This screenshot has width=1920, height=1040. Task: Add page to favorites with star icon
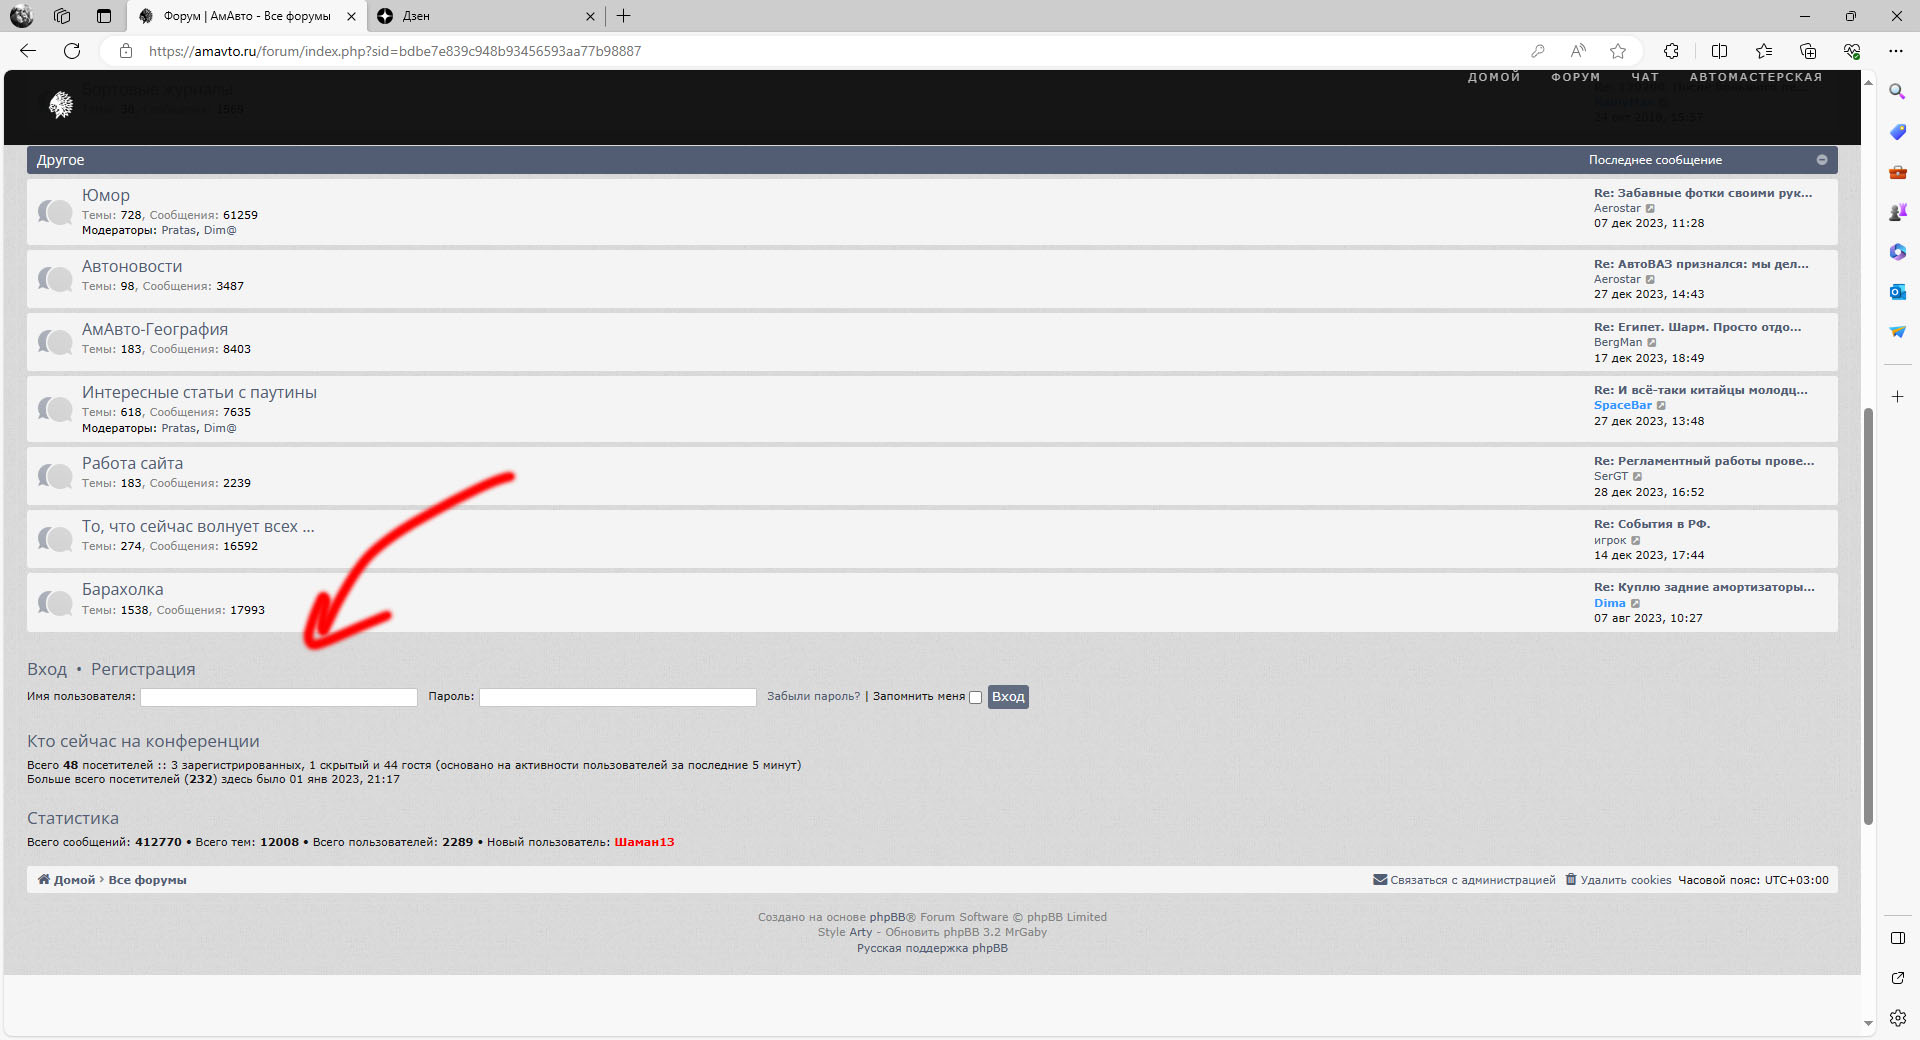(1618, 51)
